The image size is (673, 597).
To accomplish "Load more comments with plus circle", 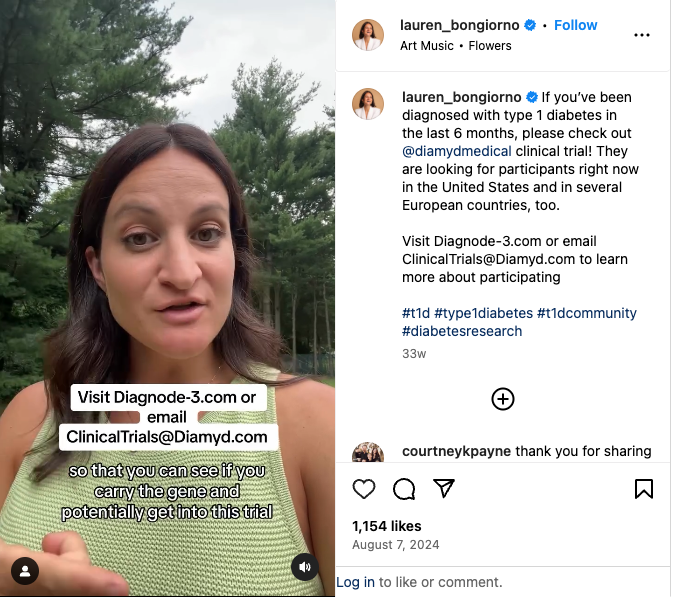I will [x=503, y=399].
